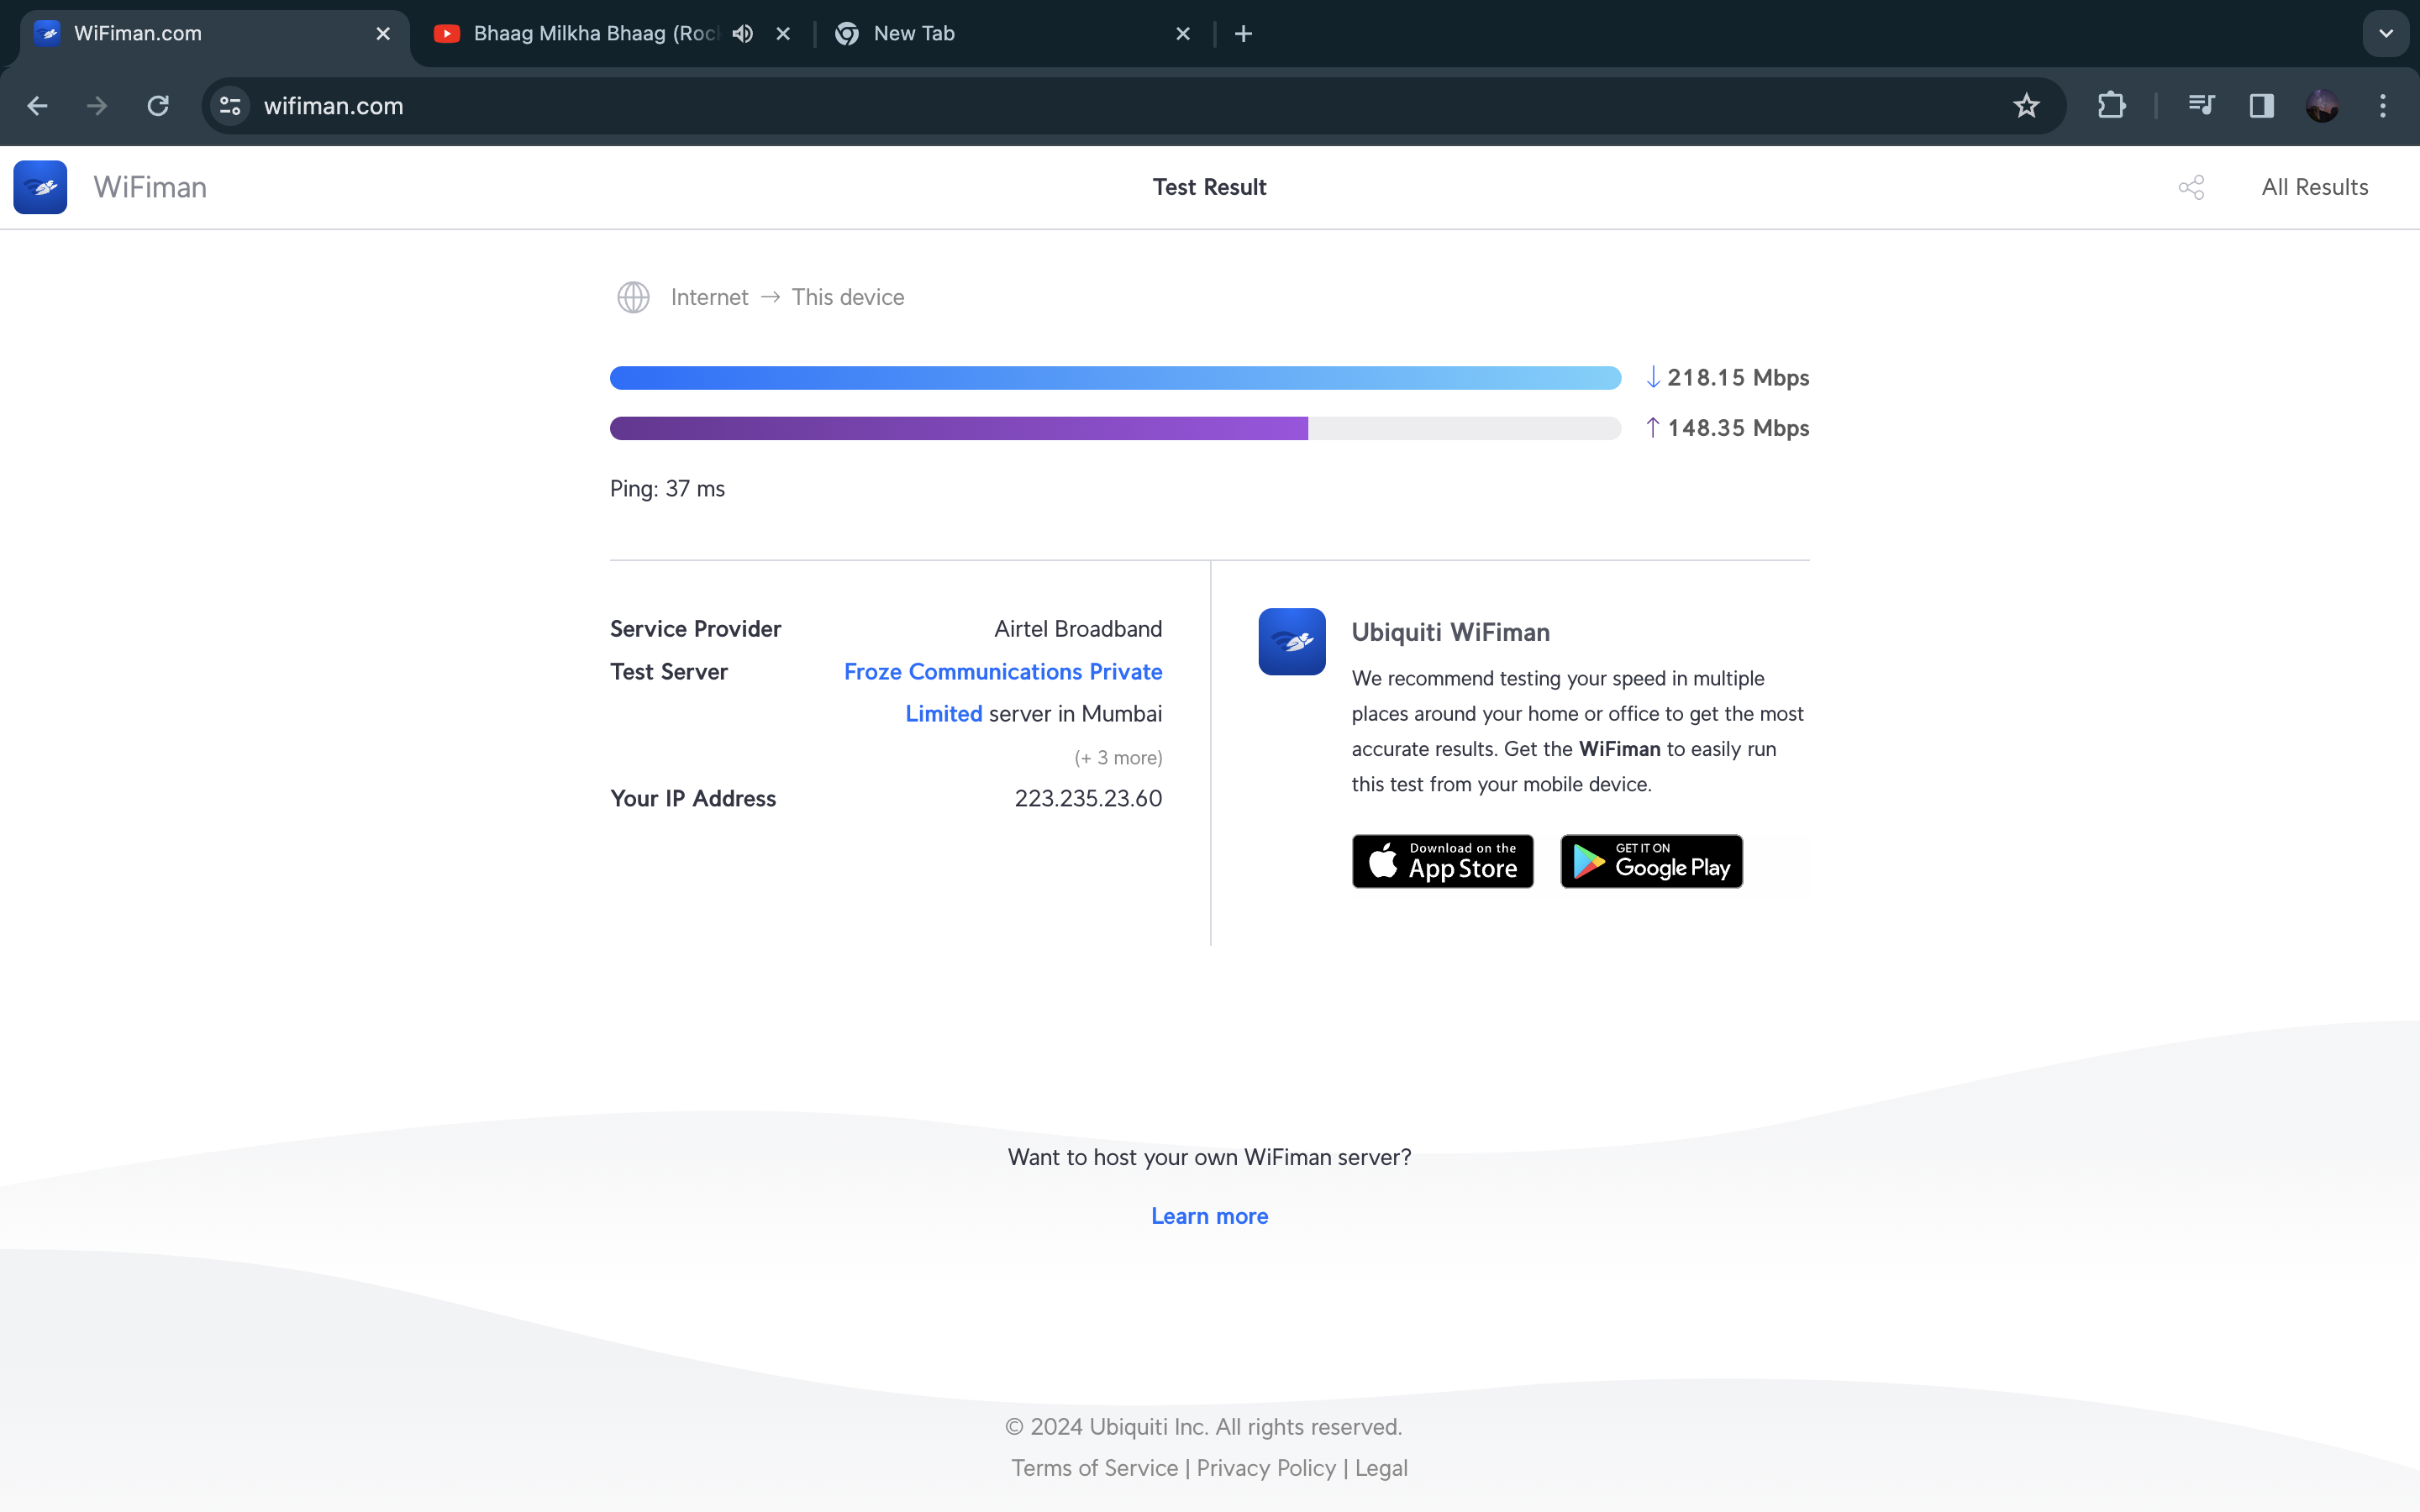Open Get it on Google Play badge
Viewport: 2420px width, 1512px height.
pos(1652,861)
